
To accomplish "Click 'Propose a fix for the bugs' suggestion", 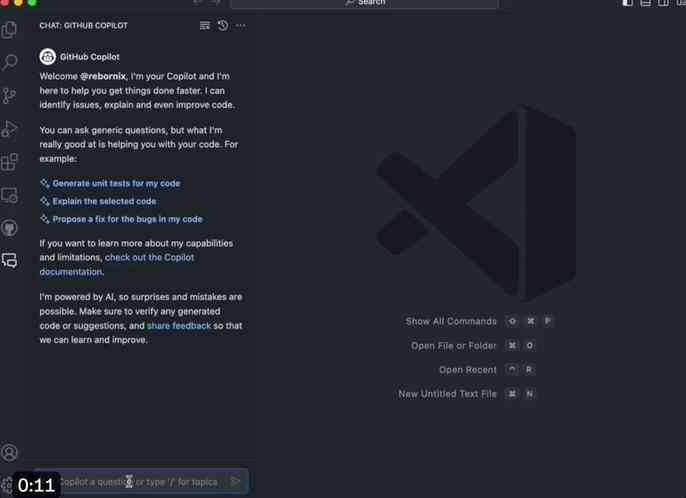I will click(x=127, y=219).
